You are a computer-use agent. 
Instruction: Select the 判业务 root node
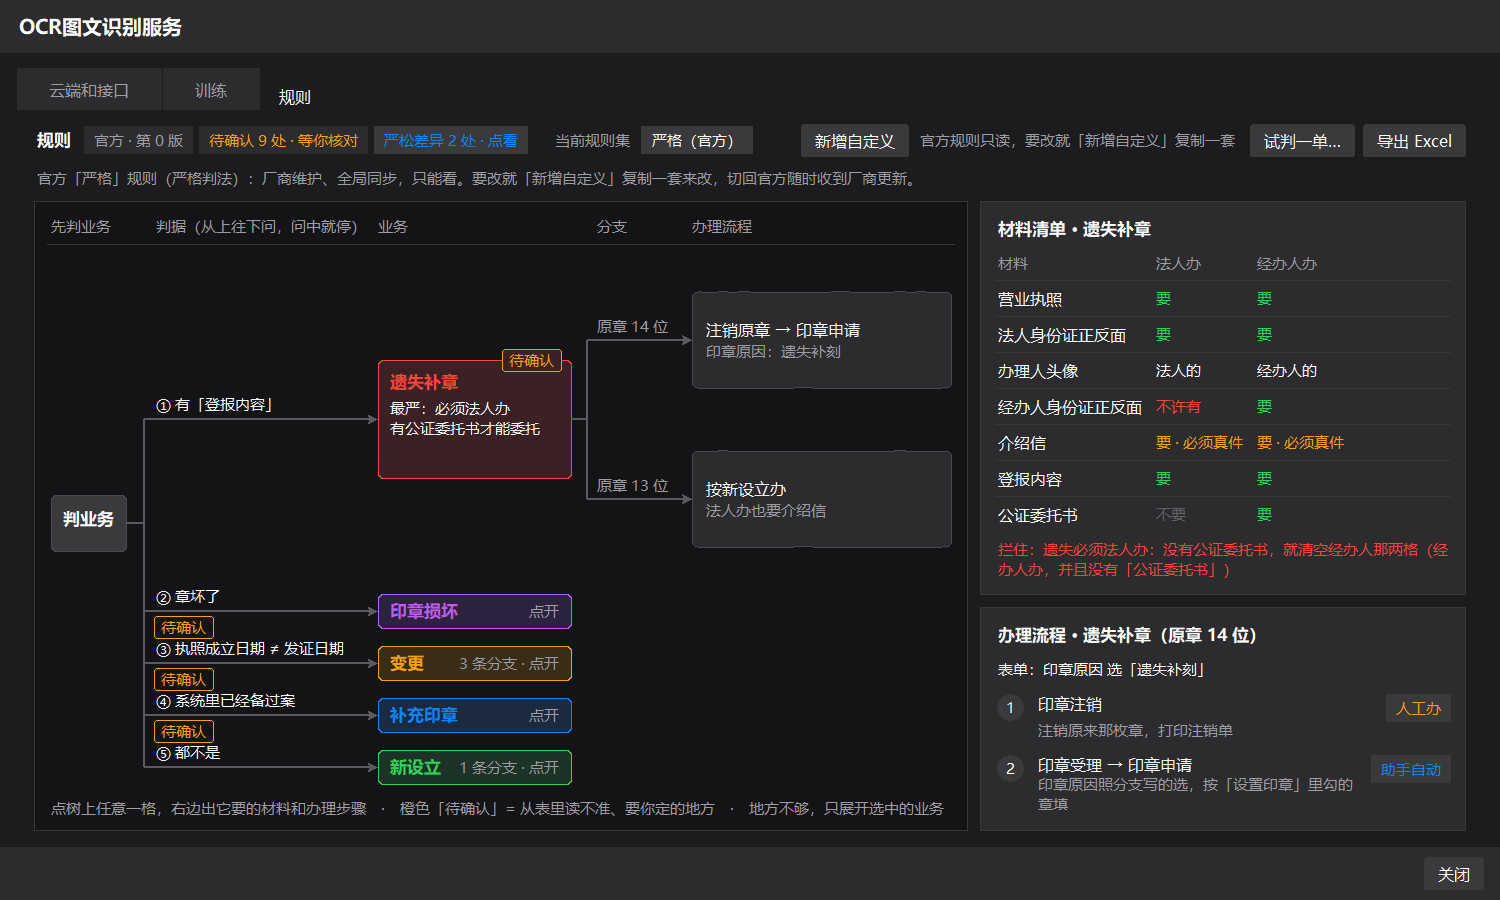(x=89, y=523)
